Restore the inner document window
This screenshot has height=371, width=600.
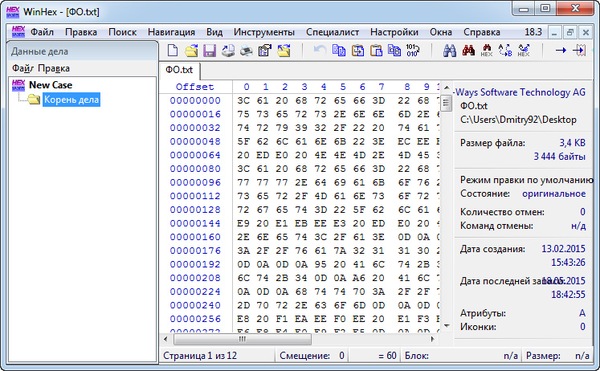(x=570, y=33)
